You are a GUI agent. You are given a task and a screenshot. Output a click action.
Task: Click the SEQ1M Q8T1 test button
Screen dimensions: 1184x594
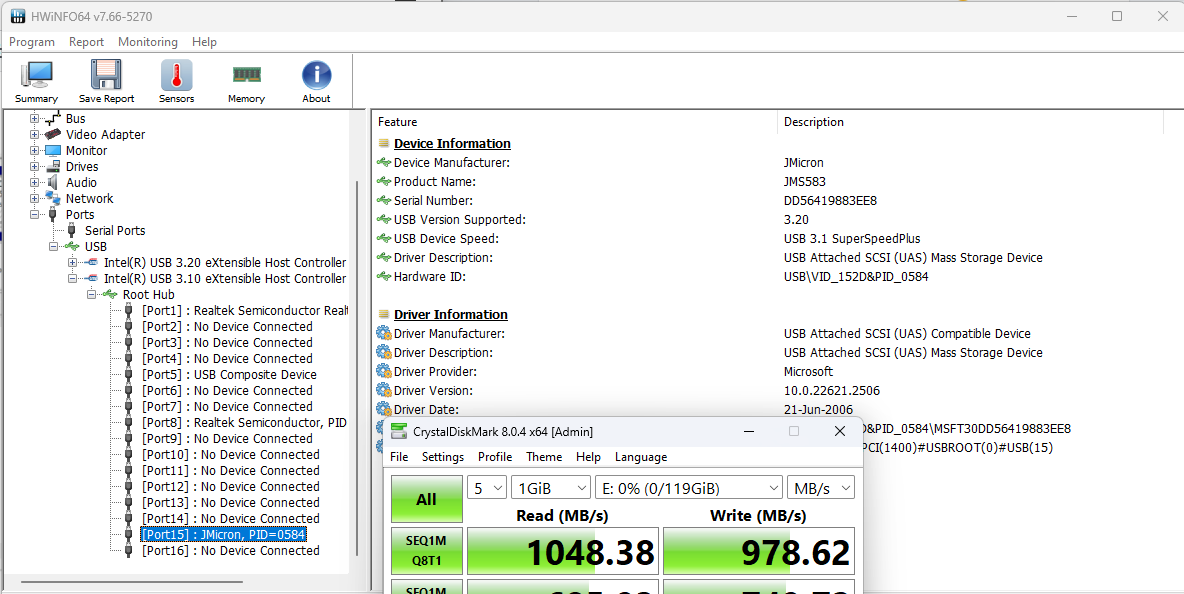[x=427, y=551]
